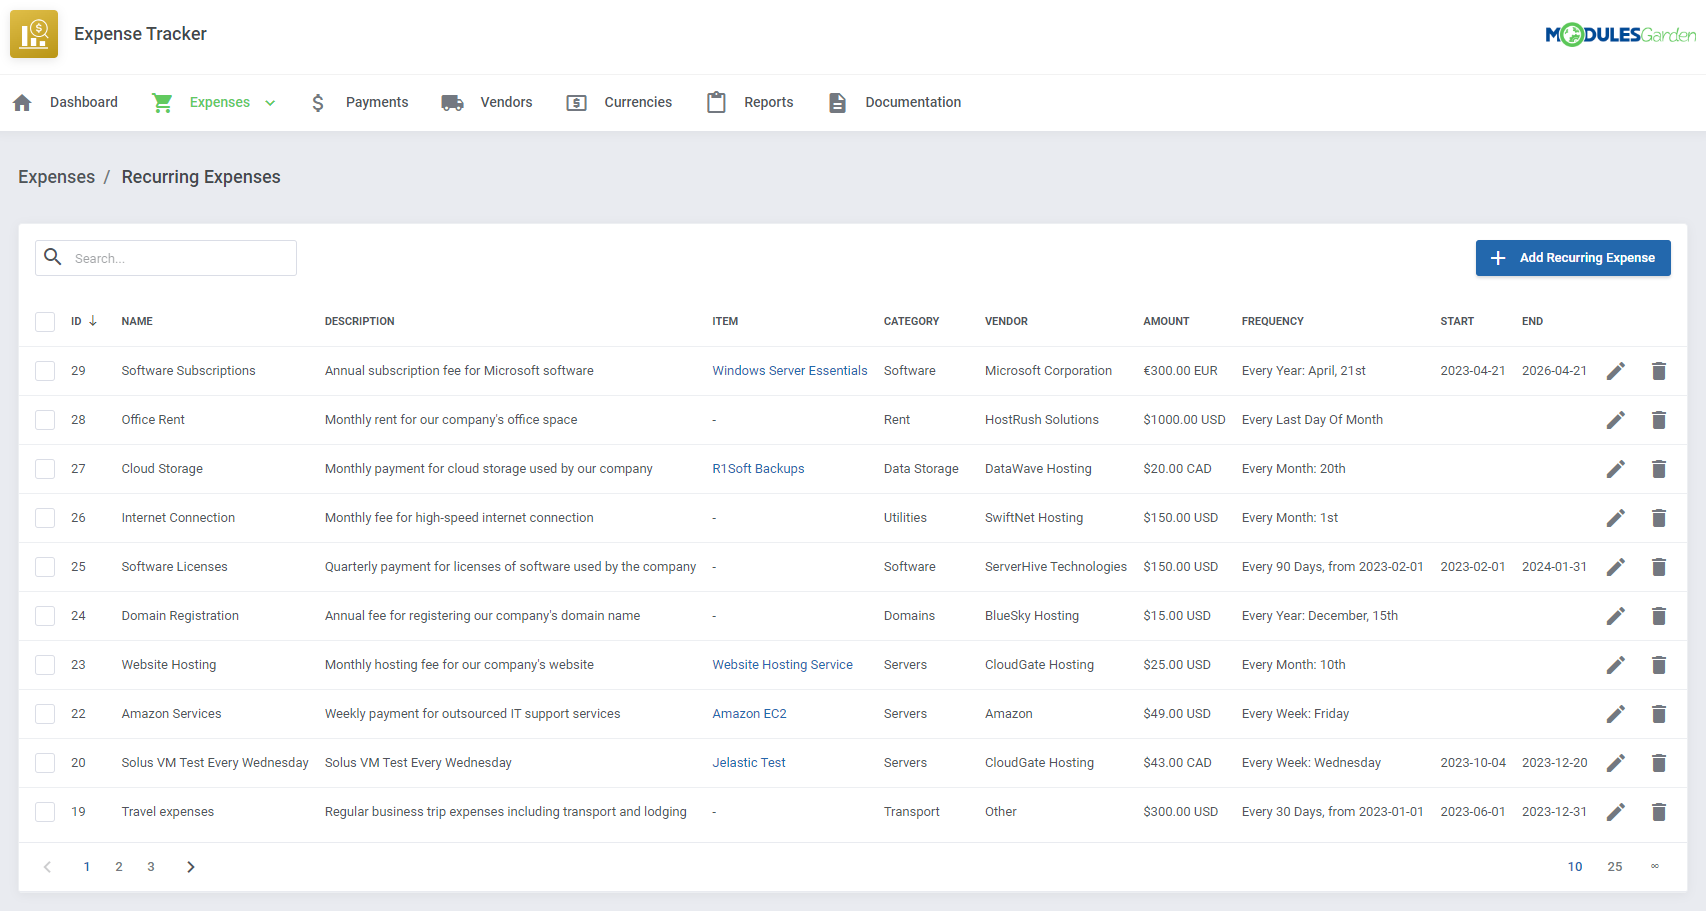This screenshot has width=1706, height=911.
Task: Open the Currencies icon
Action: click(576, 102)
